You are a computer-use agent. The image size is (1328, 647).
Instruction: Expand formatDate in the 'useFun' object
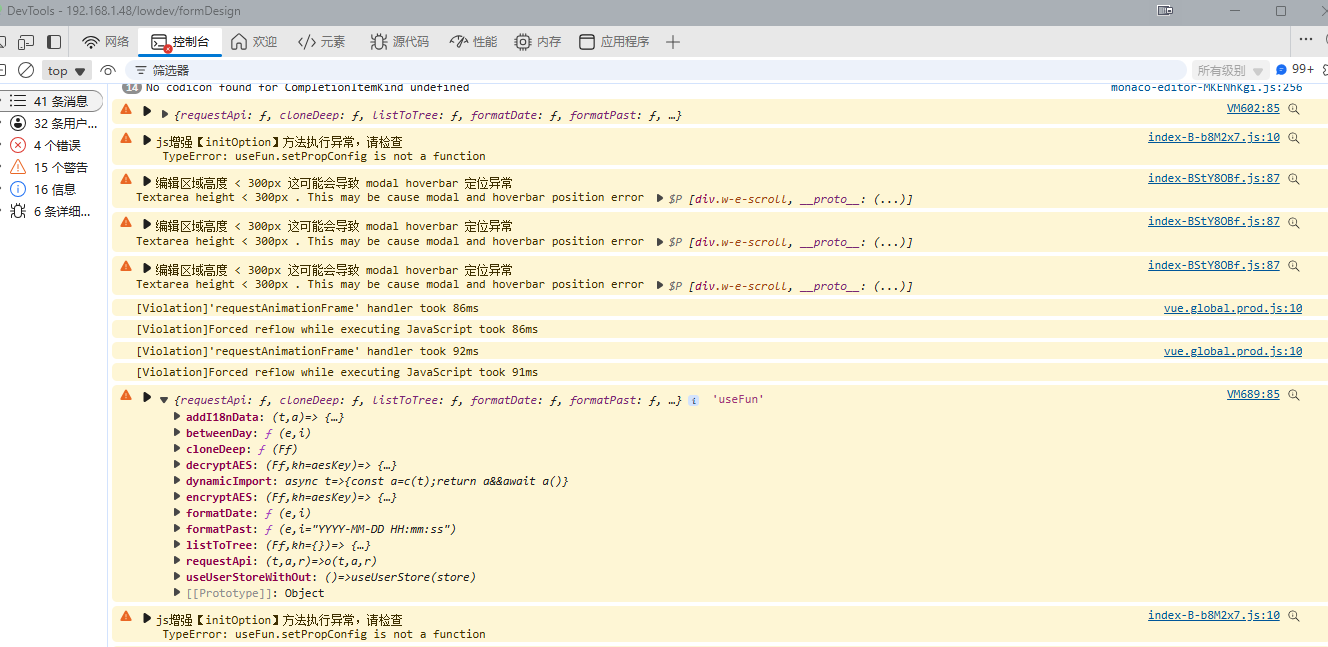click(179, 513)
